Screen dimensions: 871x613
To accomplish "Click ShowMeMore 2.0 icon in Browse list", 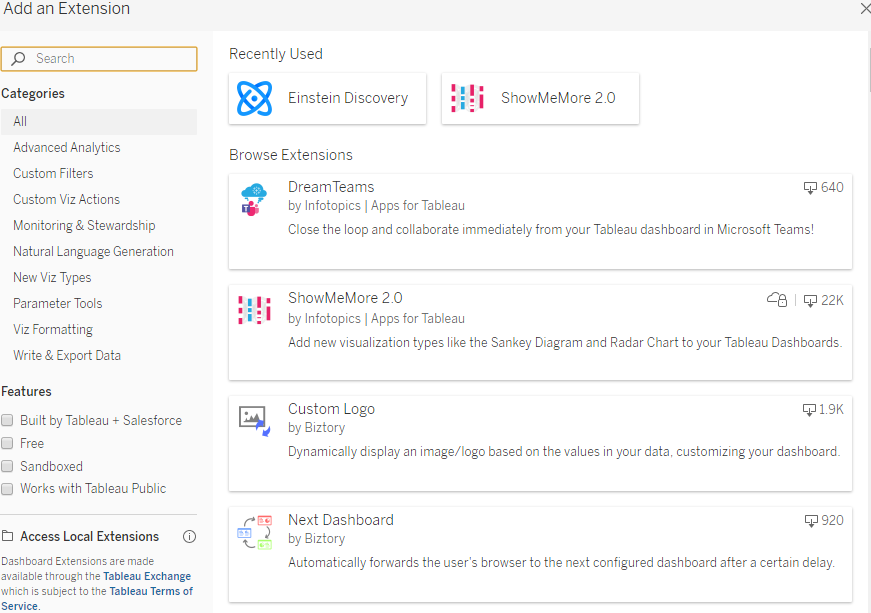I will click(x=254, y=310).
